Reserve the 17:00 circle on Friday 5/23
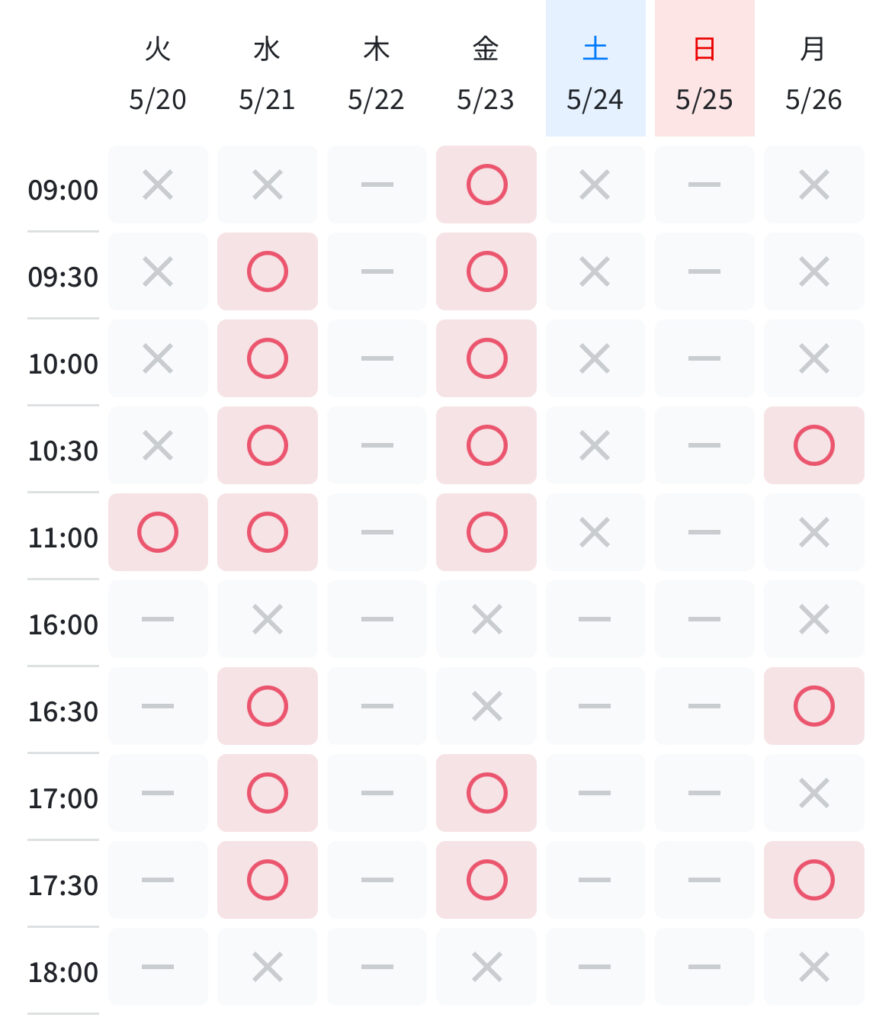The image size is (892, 1024). tap(486, 792)
